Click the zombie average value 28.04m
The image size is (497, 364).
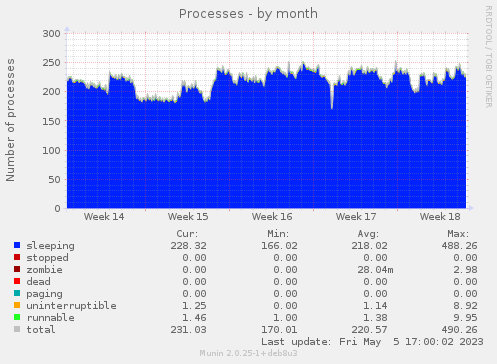tap(375, 270)
